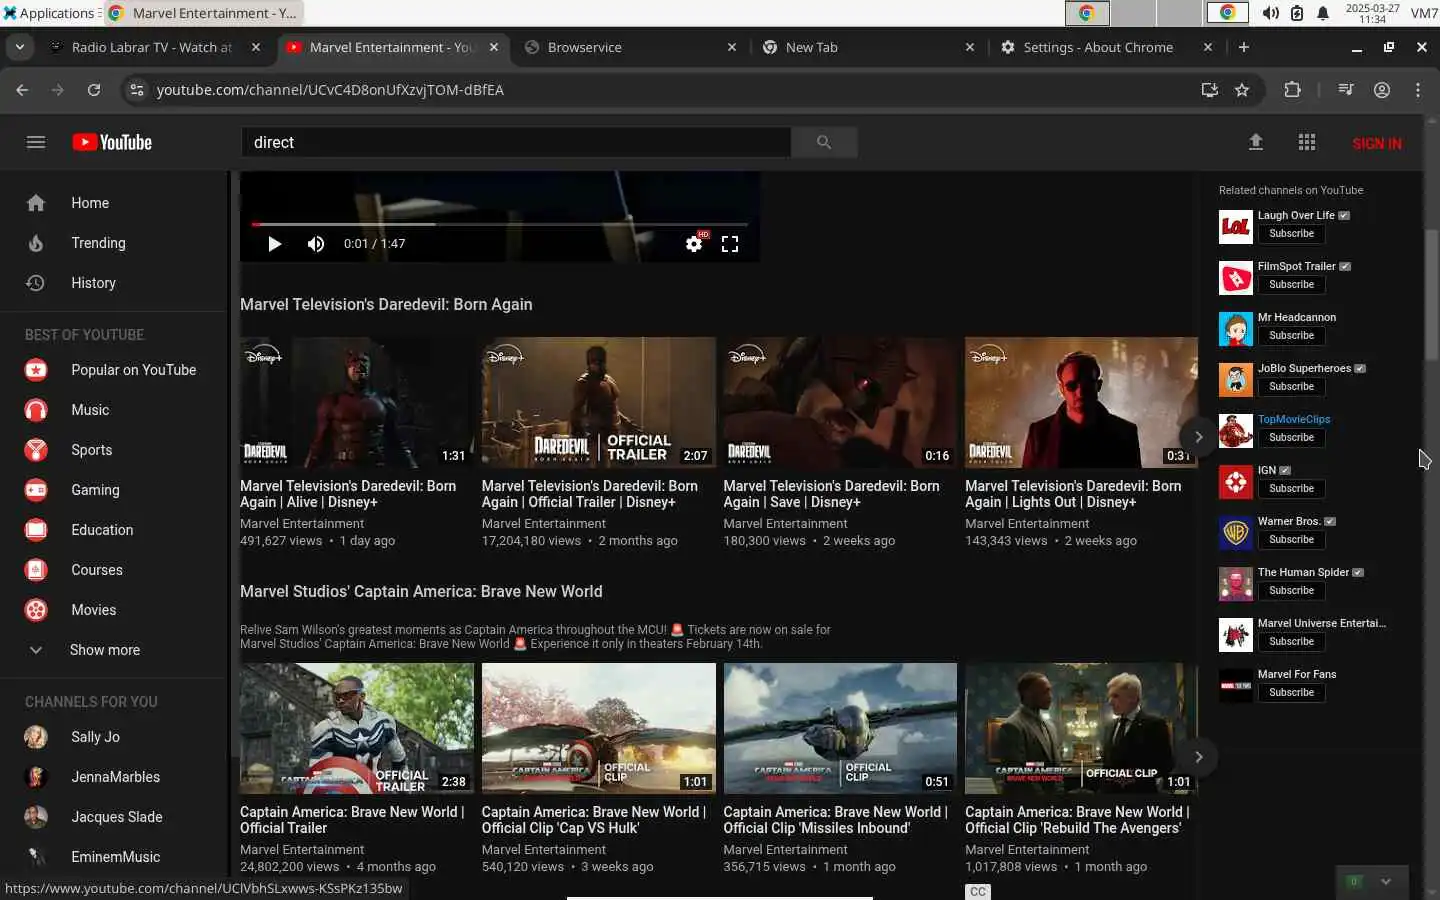
Task: Switch to the New Tab tab
Action: pyautogui.click(x=868, y=47)
